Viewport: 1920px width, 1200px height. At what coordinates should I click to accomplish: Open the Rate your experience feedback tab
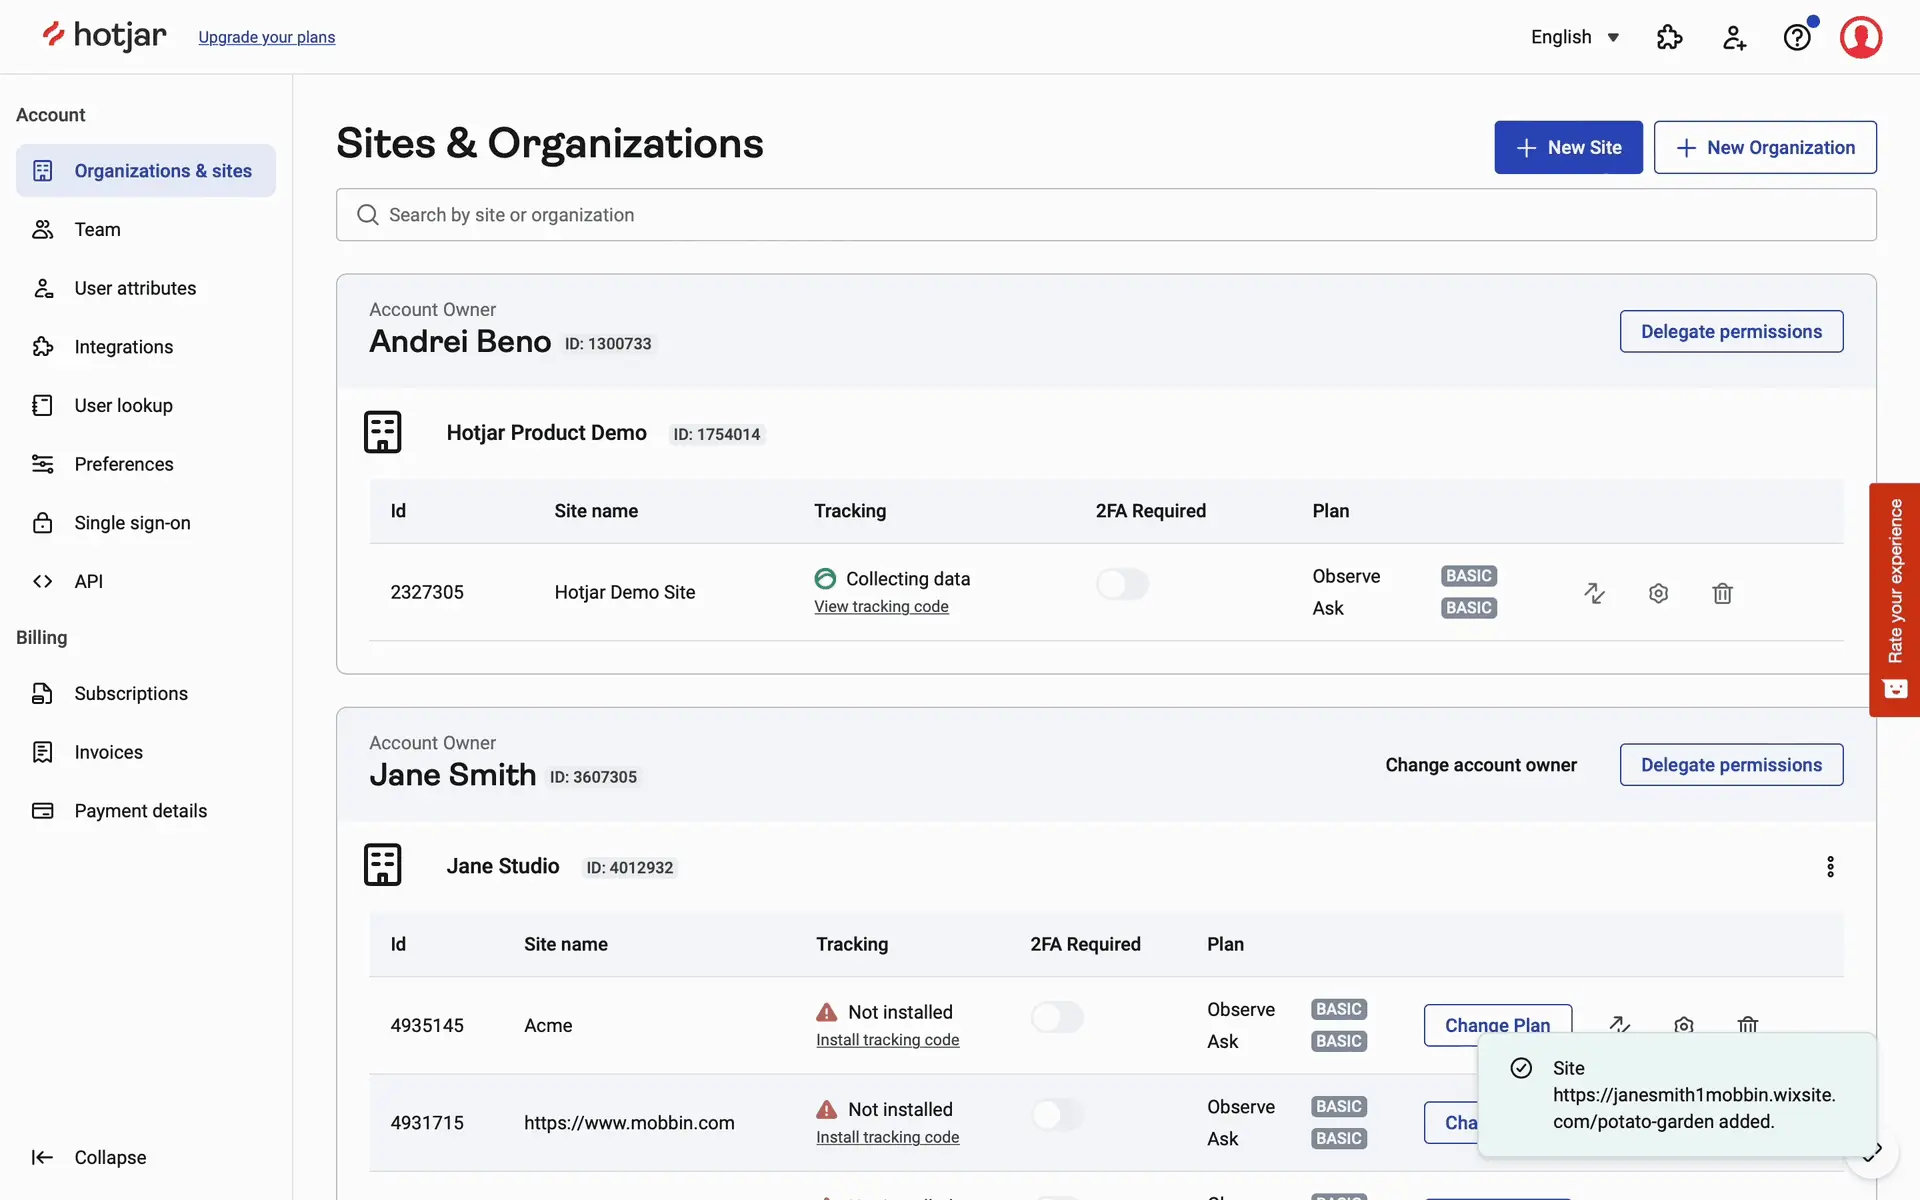coord(1894,600)
